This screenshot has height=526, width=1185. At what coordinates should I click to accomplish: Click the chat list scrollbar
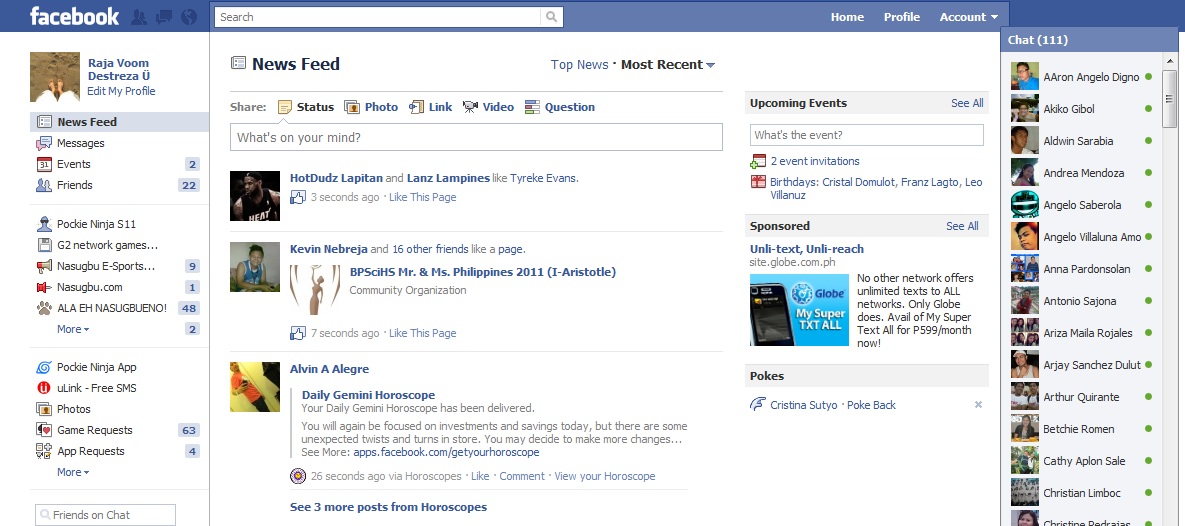point(1169,98)
